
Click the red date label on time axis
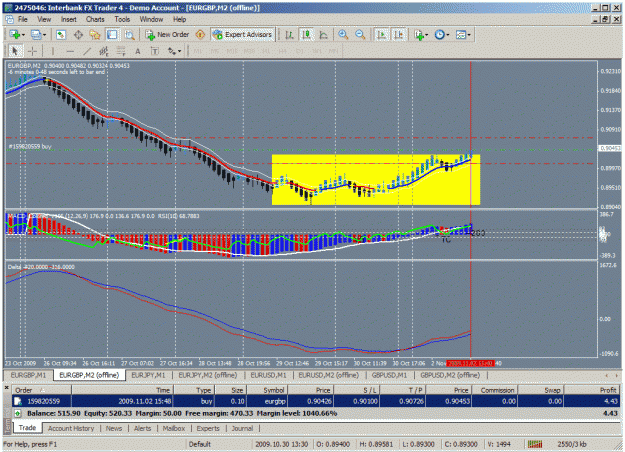[470, 363]
